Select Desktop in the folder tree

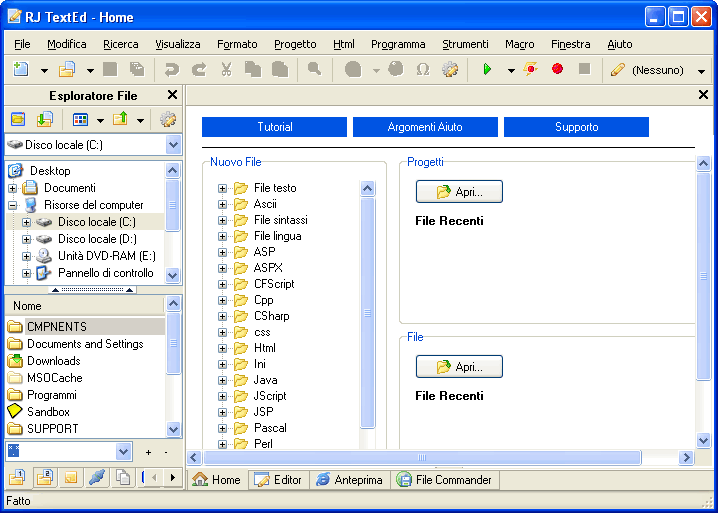click(50, 171)
